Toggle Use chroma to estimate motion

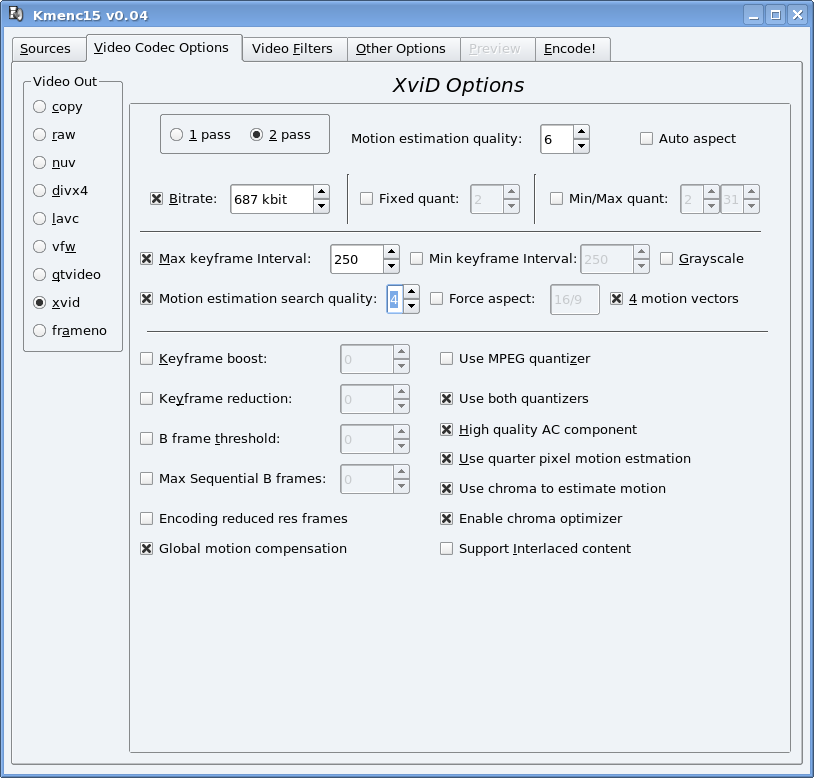[446, 489]
